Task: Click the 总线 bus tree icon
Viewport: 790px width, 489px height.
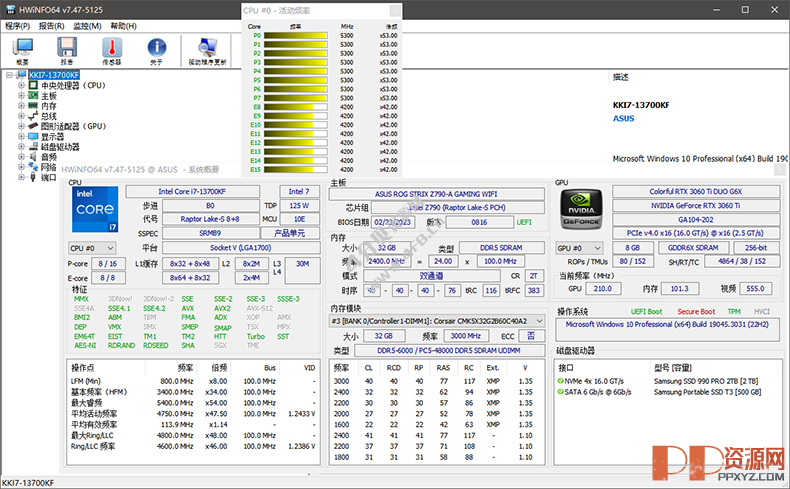Action: (x=33, y=116)
